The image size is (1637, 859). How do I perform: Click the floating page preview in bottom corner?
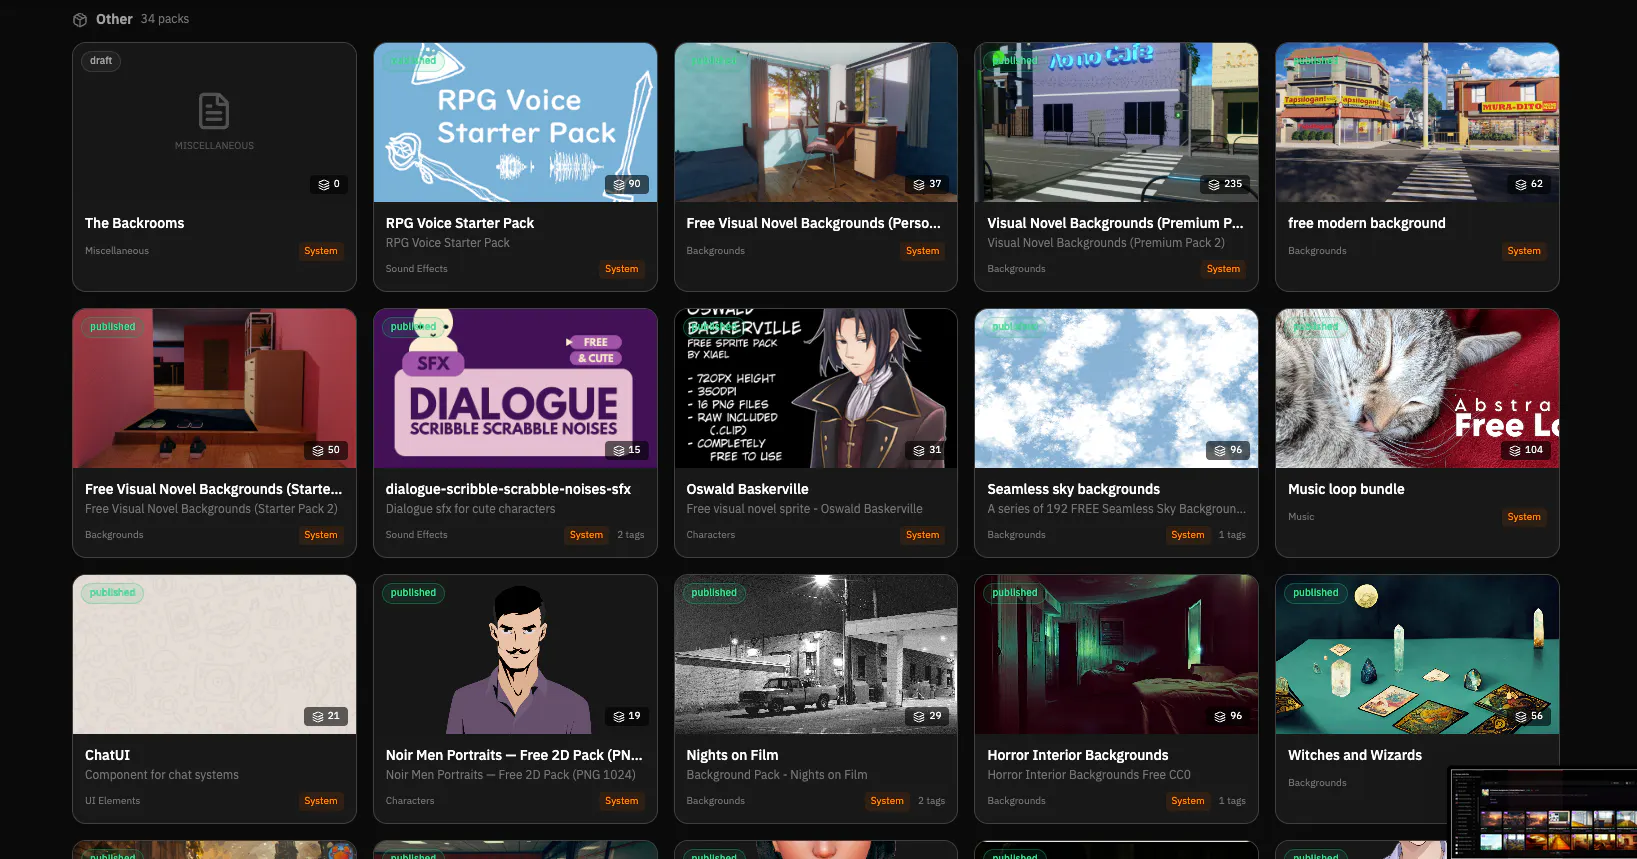(1543, 813)
